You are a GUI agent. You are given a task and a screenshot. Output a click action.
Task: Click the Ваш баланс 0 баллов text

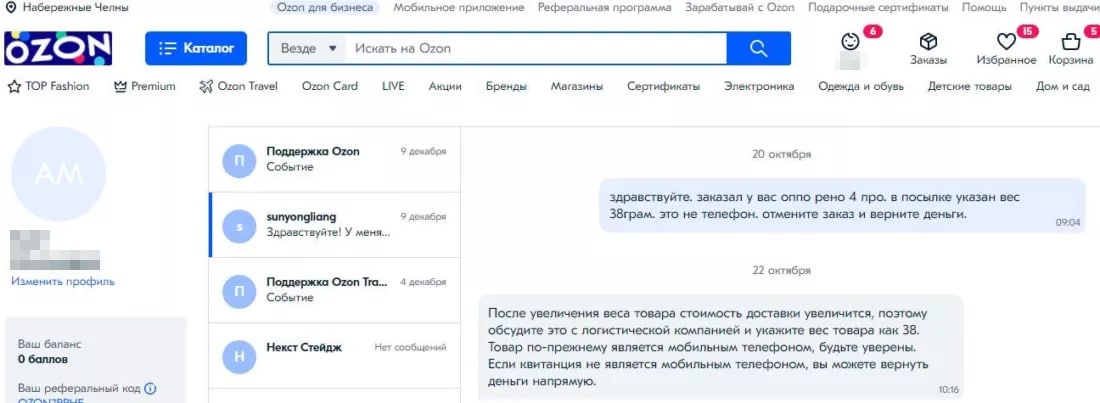pos(50,352)
